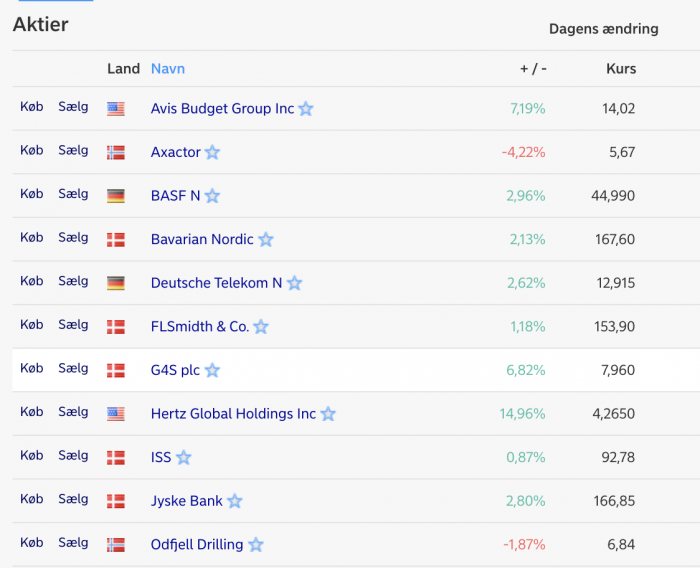The image size is (700, 568).
Task: Open Bavarian Nordic stock details
Action: point(202,239)
